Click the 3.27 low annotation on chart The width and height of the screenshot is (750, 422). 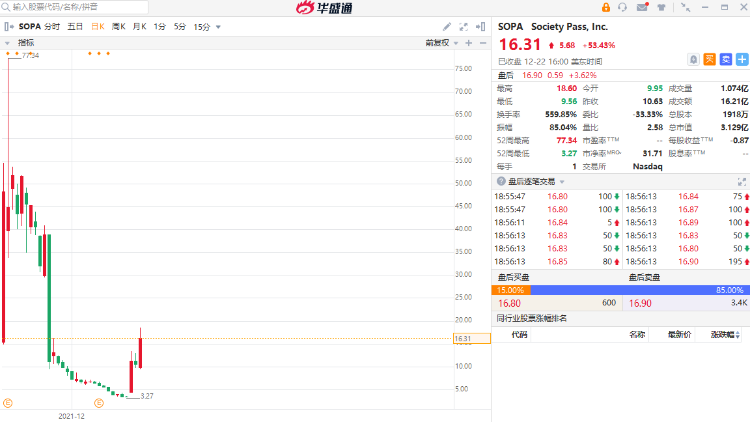pos(147,396)
